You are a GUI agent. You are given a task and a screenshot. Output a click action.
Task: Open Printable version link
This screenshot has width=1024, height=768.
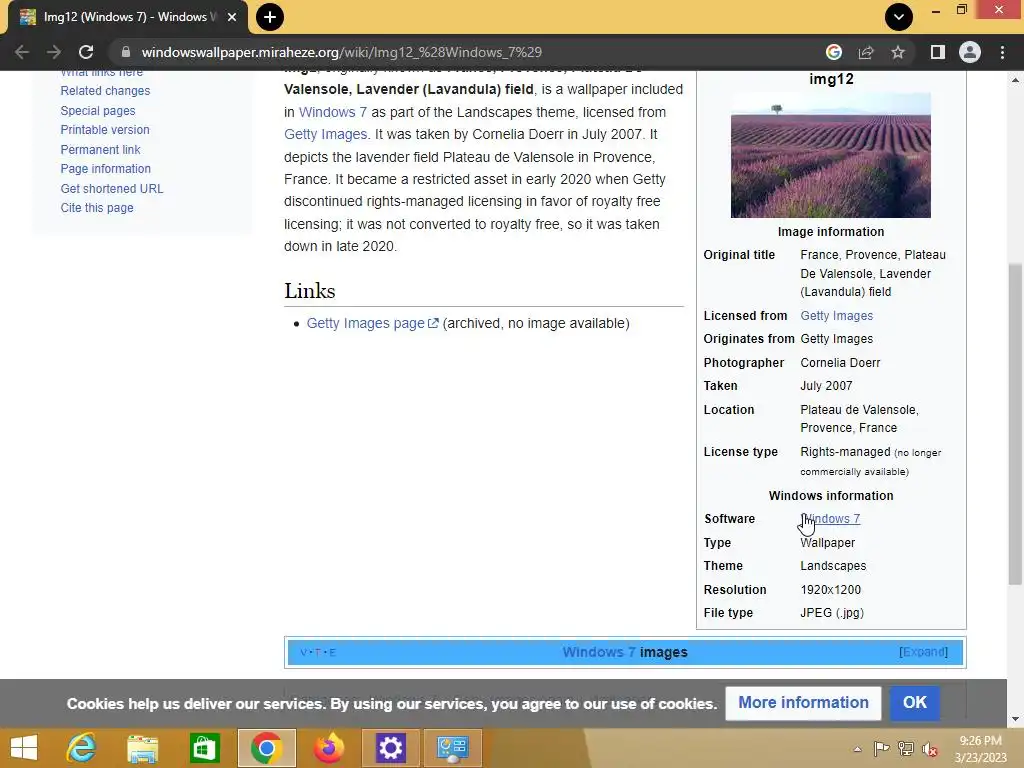click(x=105, y=130)
